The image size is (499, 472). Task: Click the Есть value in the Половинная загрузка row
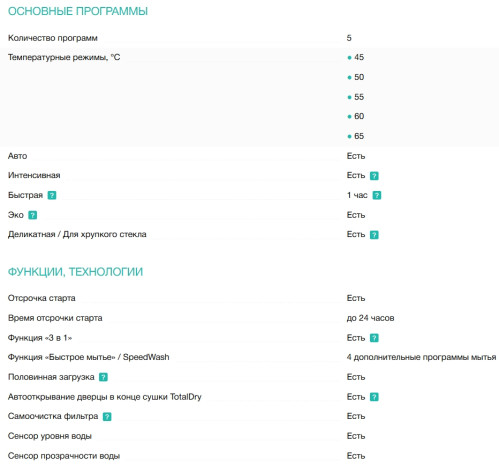[x=356, y=377]
